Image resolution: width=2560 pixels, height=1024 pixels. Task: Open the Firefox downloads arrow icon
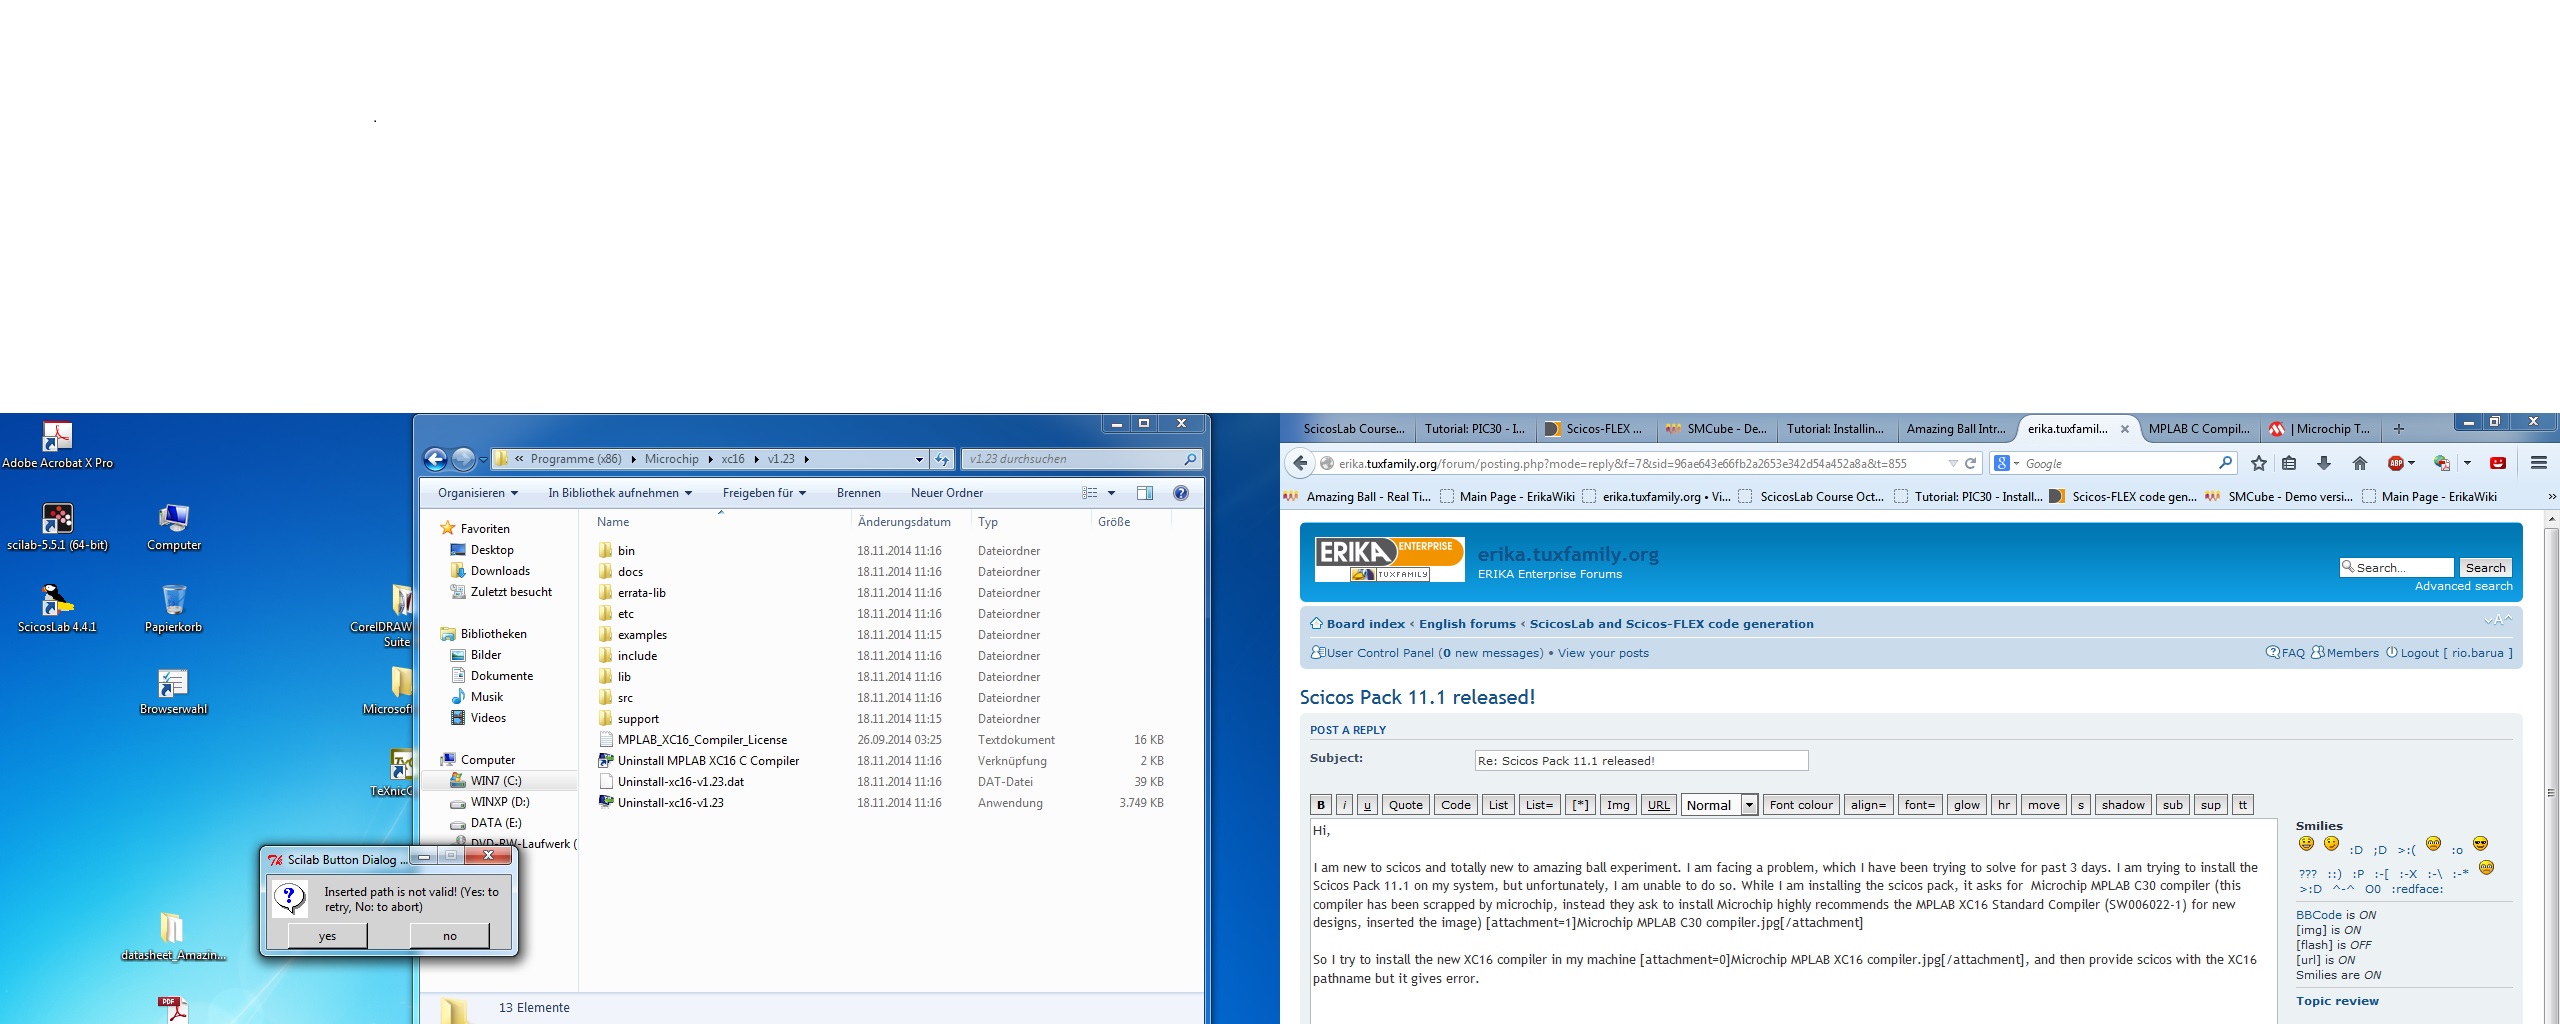point(2323,463)
